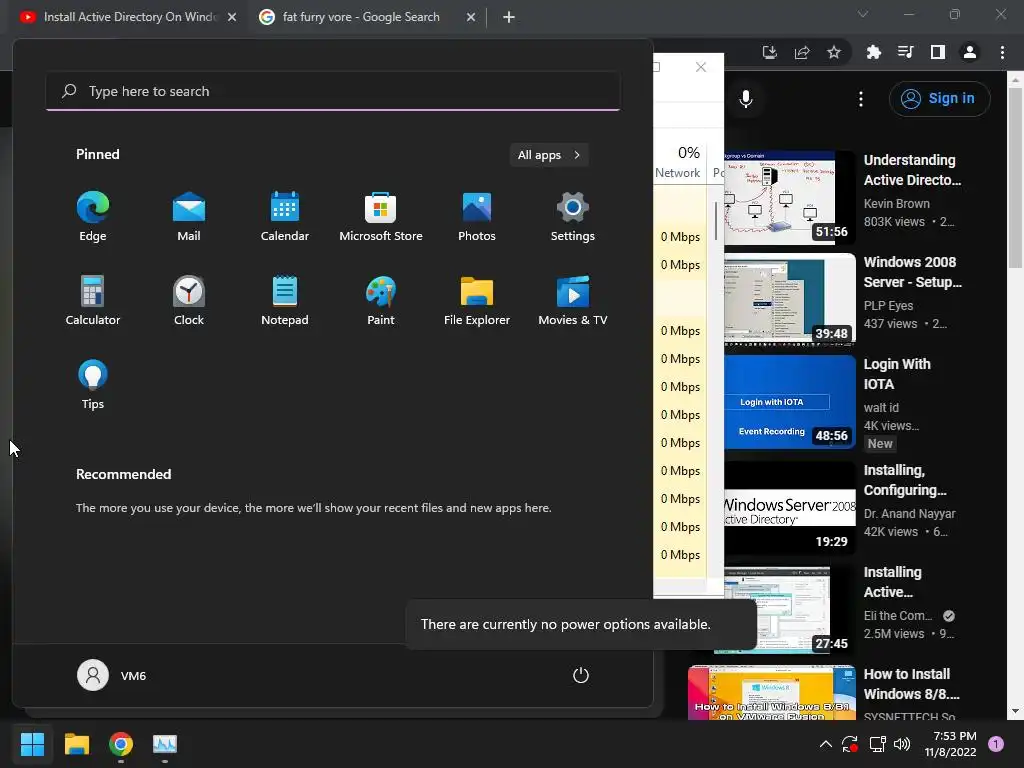Open the Paint app
The width and height of the screenshot is (1024, 768).
point(381,300)
